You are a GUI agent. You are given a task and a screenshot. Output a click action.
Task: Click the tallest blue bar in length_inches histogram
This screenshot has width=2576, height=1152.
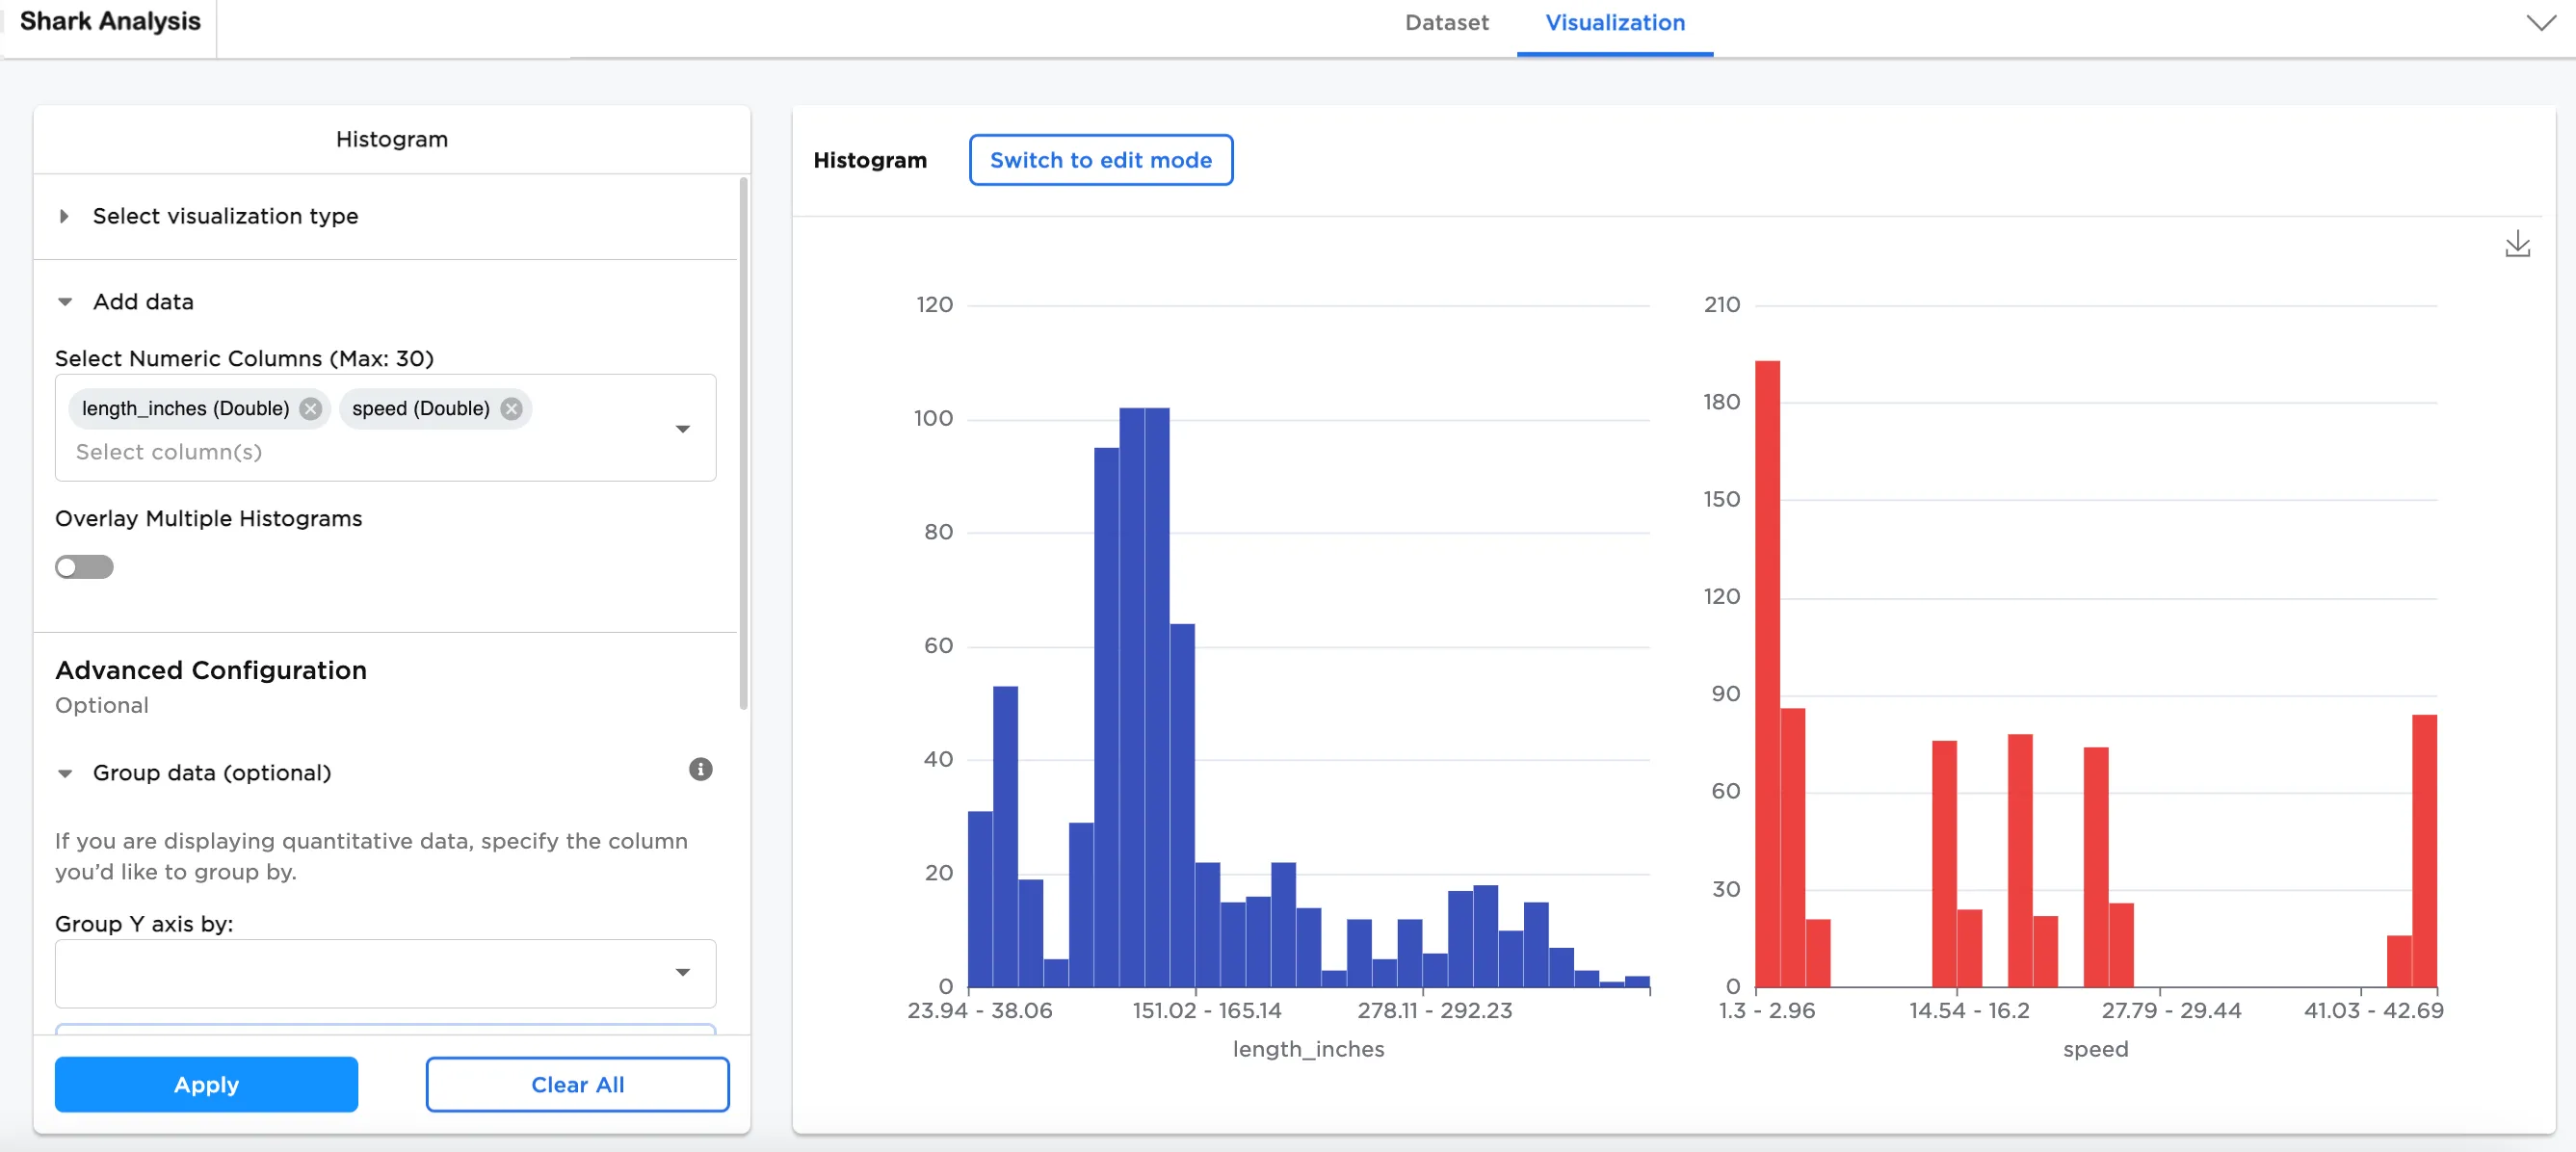point(1131,700)
